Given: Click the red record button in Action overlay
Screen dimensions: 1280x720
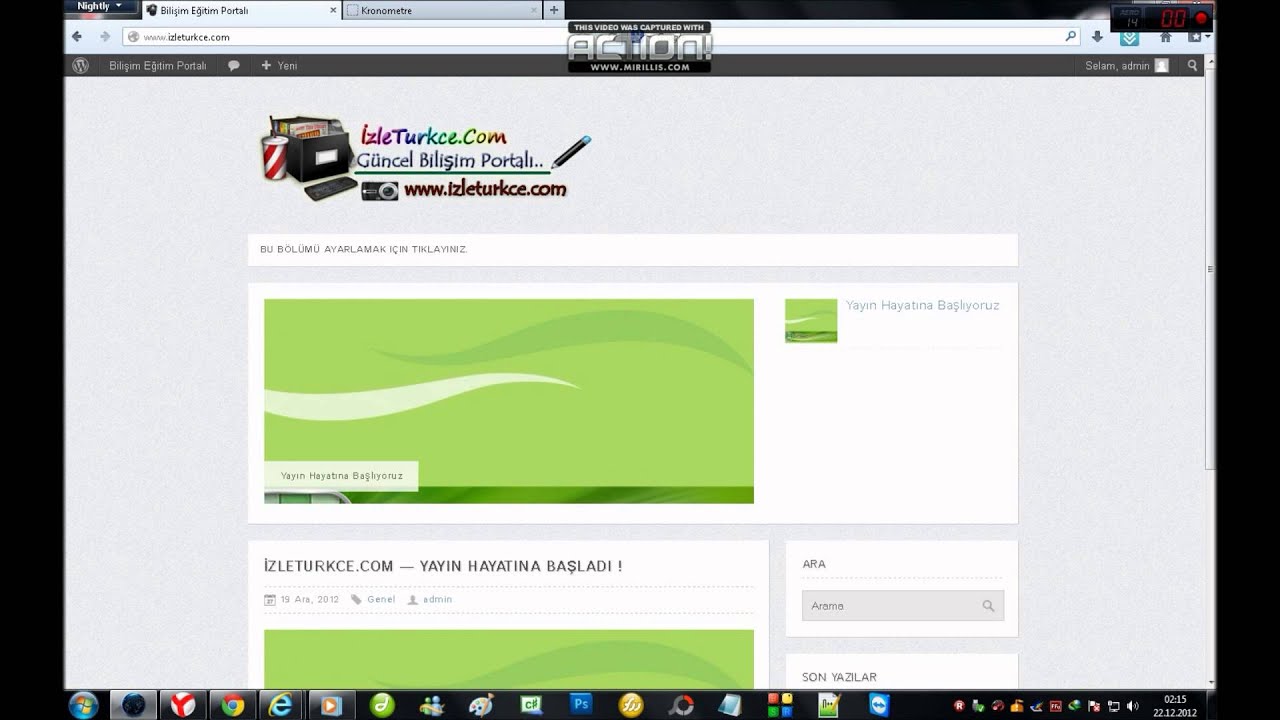Looking at the screenshot, I should 1201,18.
